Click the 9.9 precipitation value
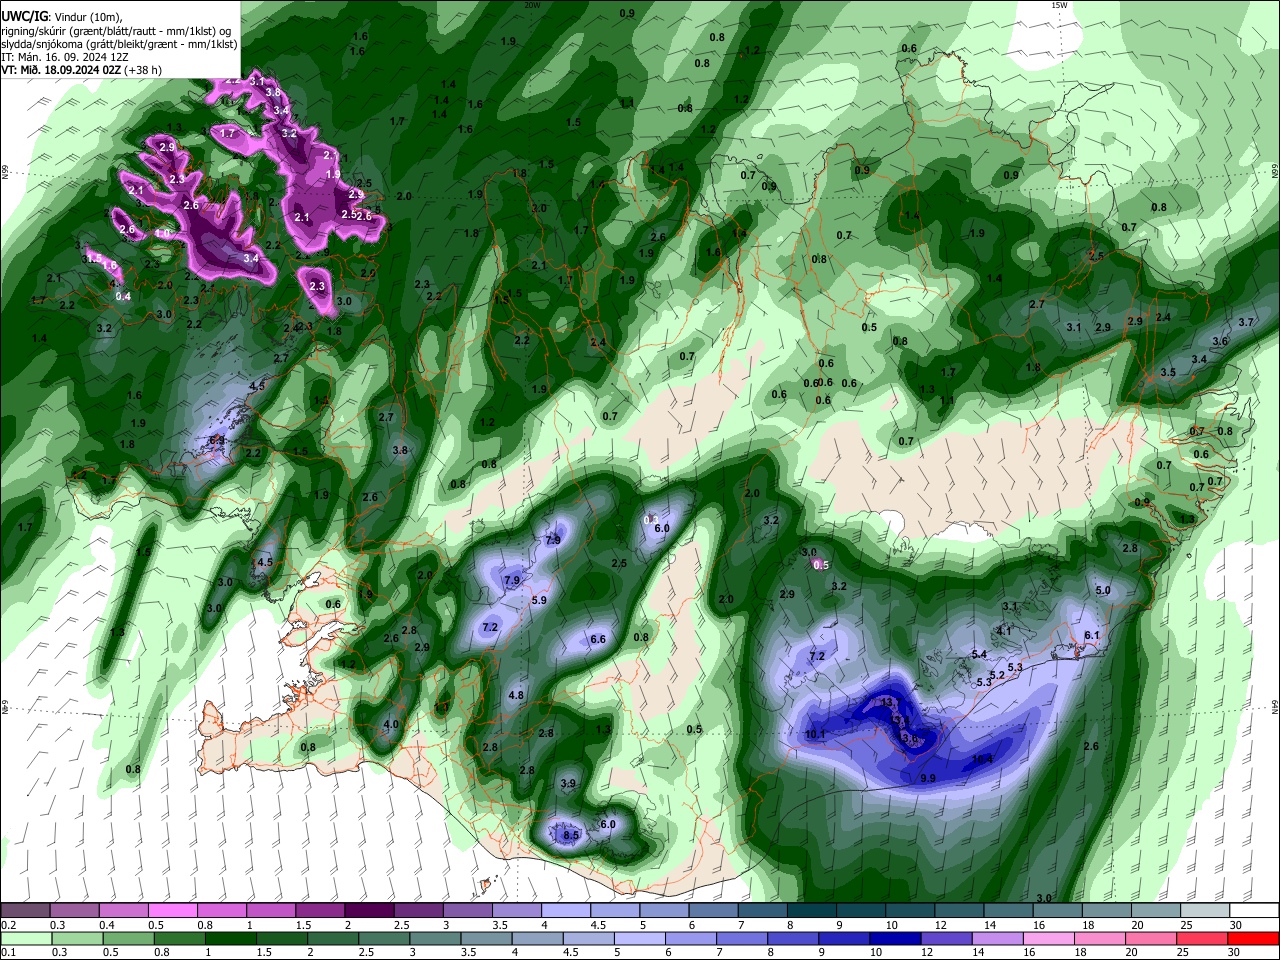This screenshot has width=1280, height=960. pyautogui.click(x=927, y=778)
